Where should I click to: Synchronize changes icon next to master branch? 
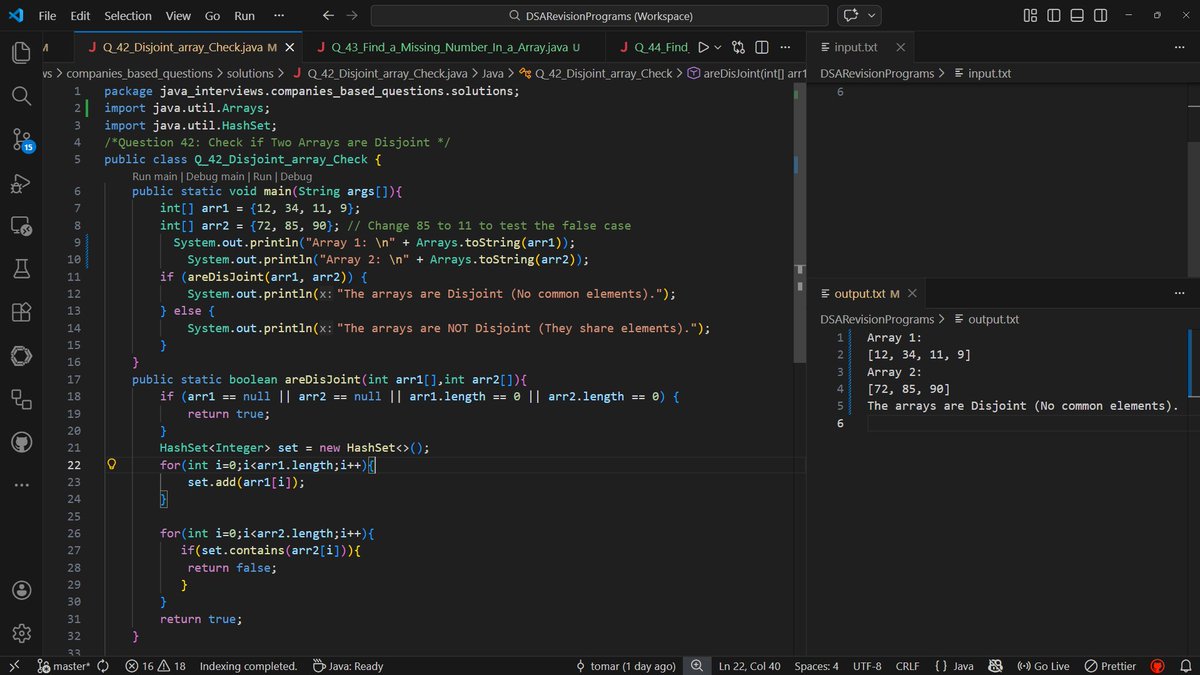click(x=103, y=666)
